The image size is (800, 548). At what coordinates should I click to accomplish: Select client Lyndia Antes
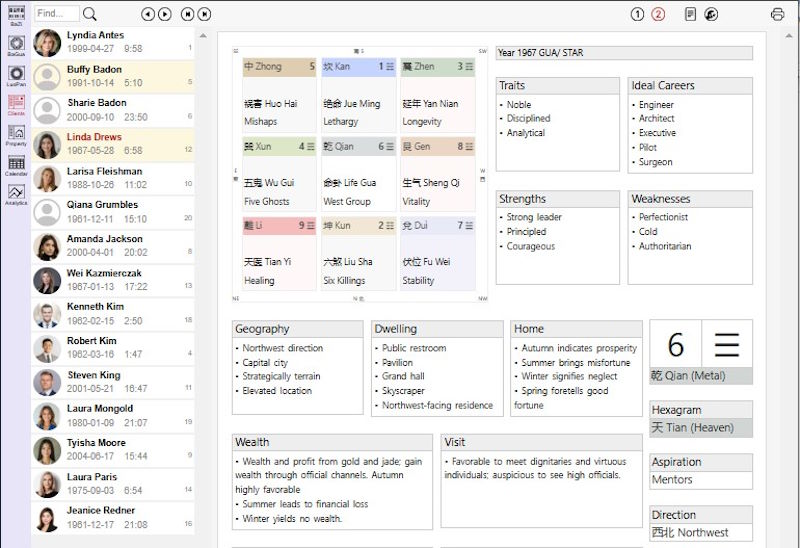pyautogui.click(x=113, y=42)
